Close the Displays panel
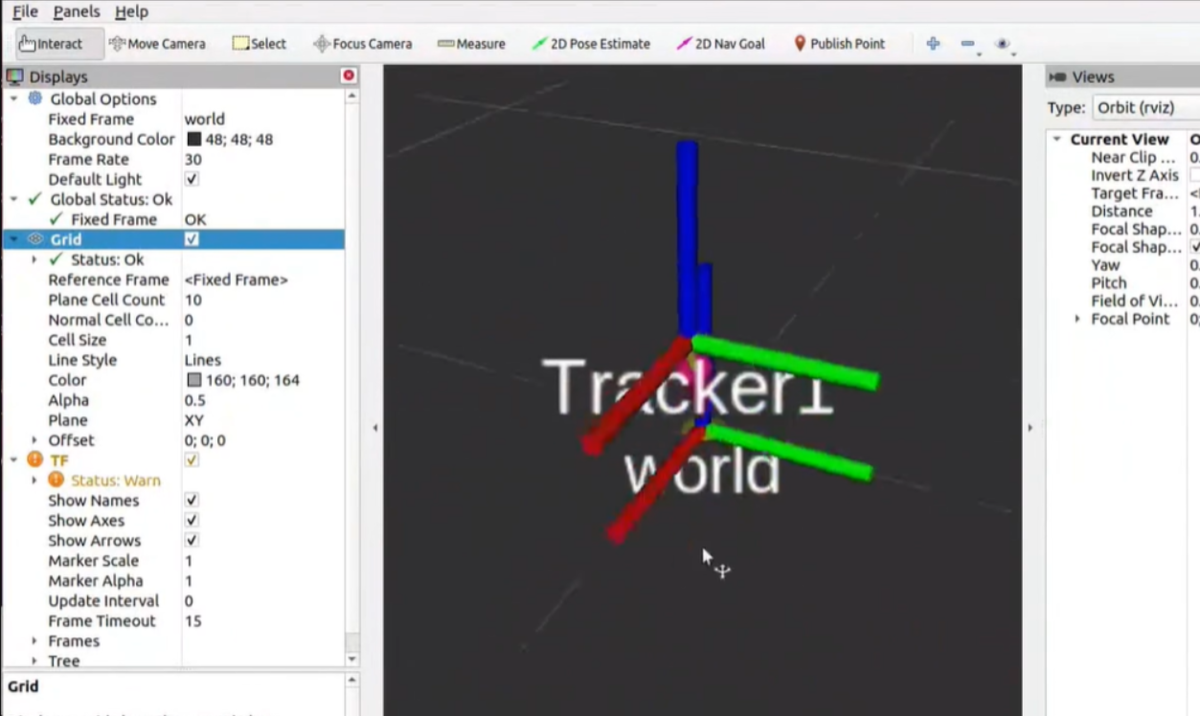This screenshot has width=1200, height=716. coord(348,76)
